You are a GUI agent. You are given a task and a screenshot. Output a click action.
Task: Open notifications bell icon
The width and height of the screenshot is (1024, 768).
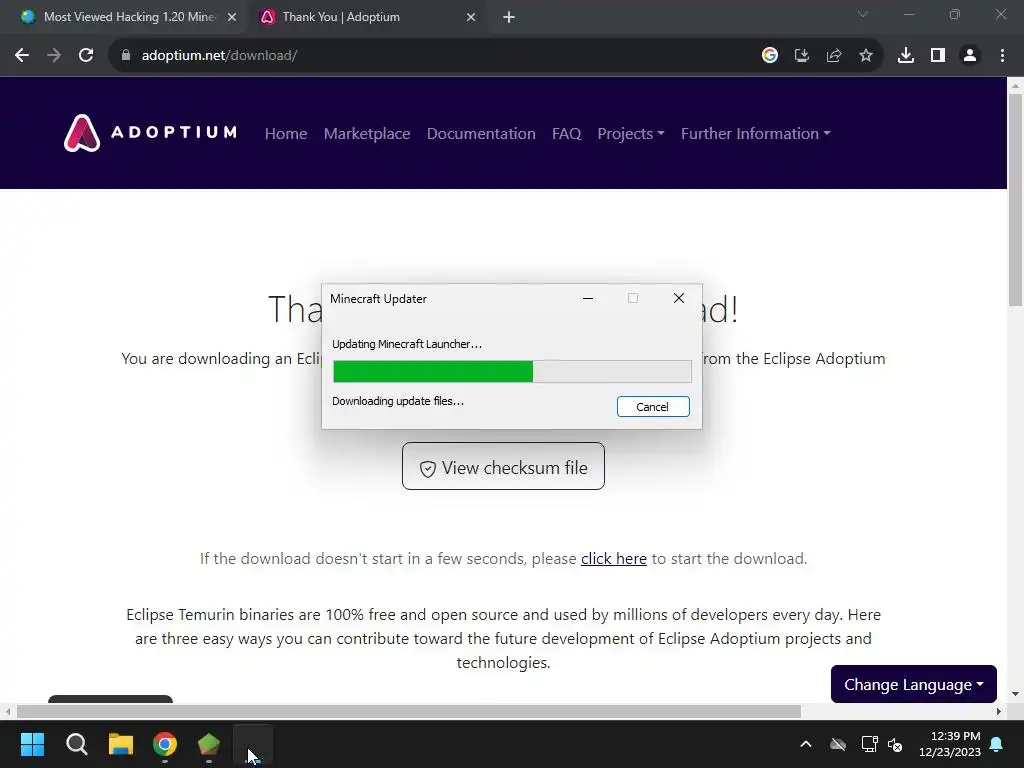[x=997, y=744]
